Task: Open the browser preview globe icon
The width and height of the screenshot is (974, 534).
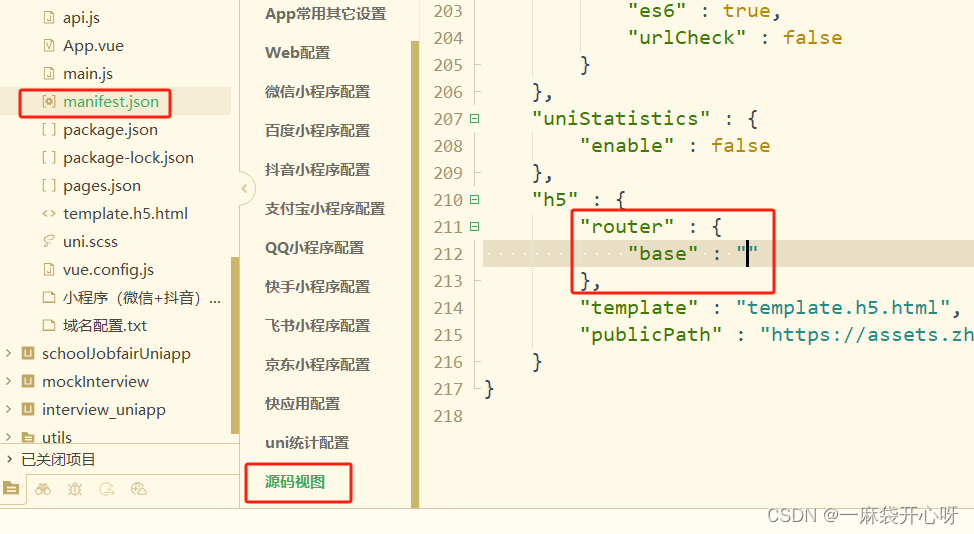Action: 139,489
